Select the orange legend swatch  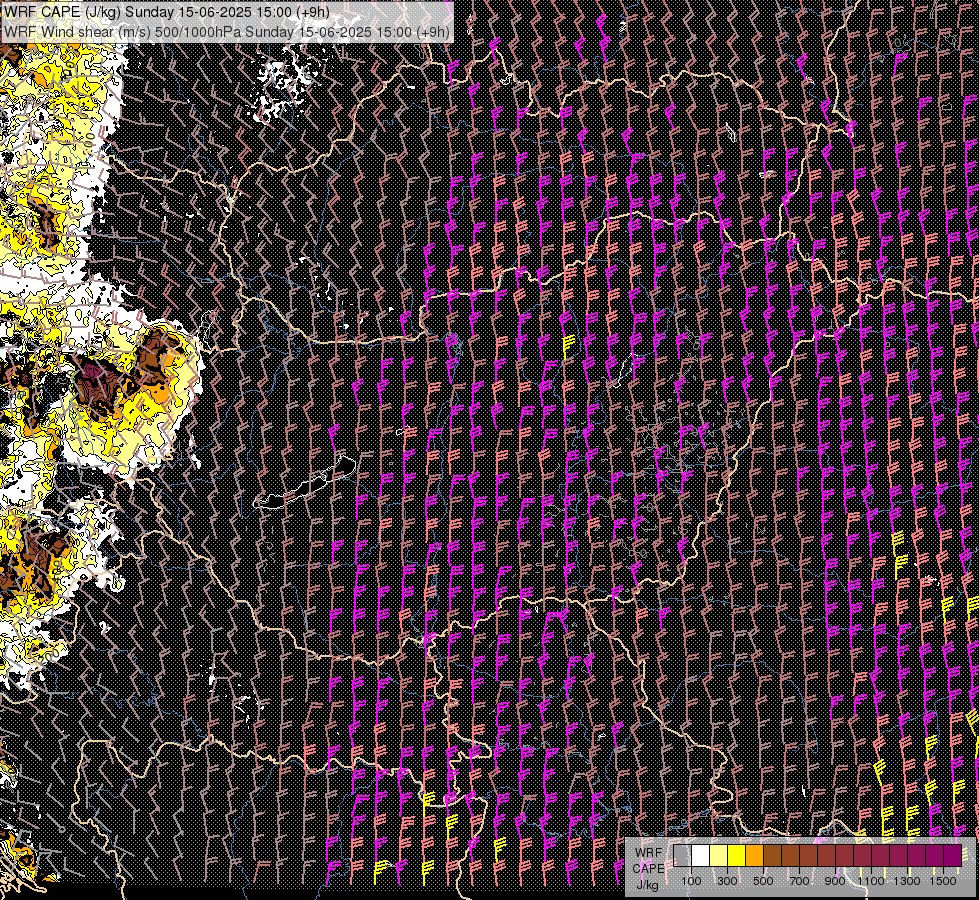(754, 855)
